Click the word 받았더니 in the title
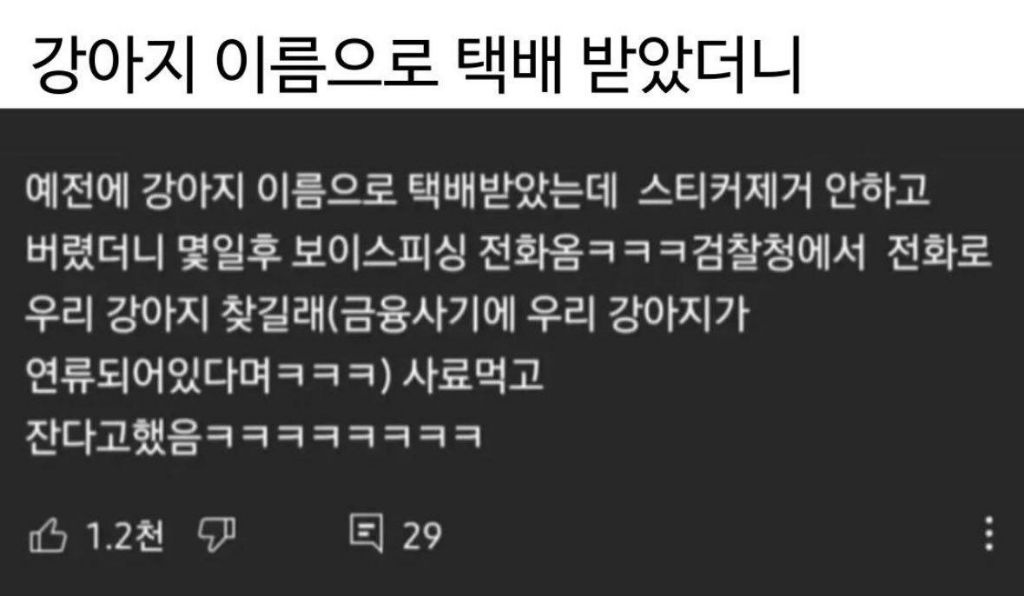Viewport: 1024px width, 596px height. [691, 64]
